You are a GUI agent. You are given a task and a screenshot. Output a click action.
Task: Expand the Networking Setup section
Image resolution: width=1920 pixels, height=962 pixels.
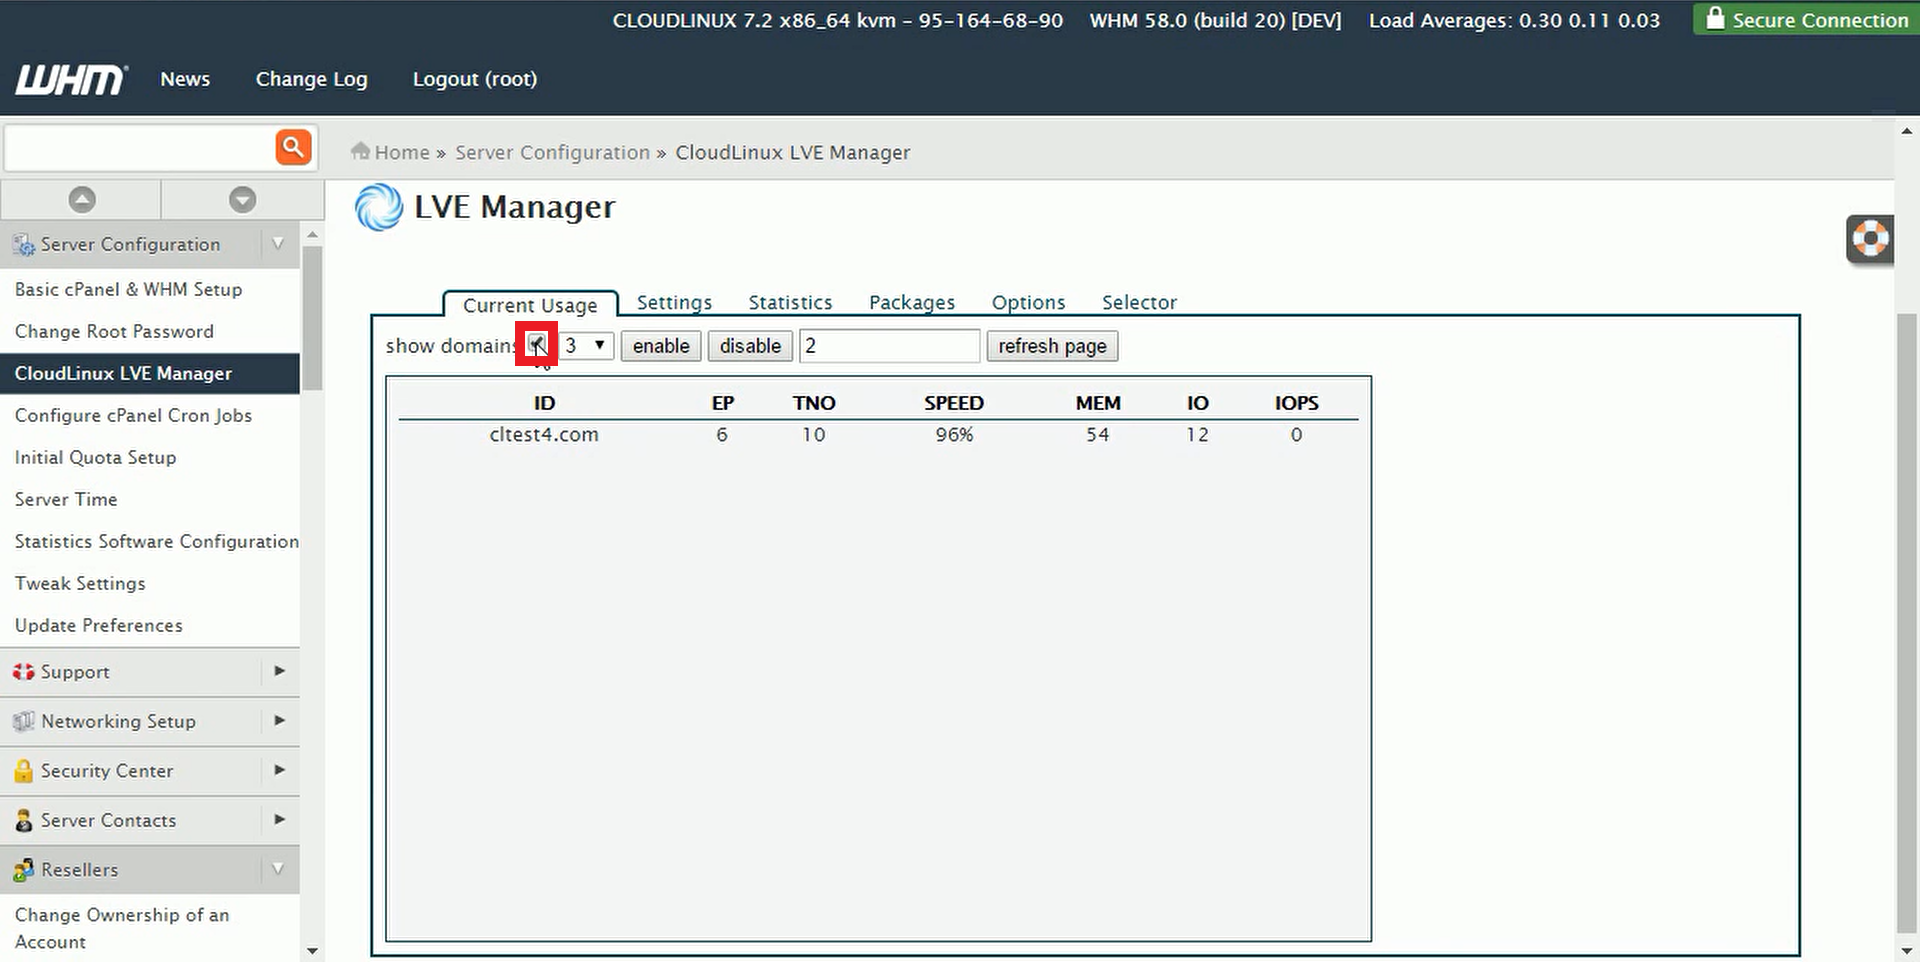(279, 721)
